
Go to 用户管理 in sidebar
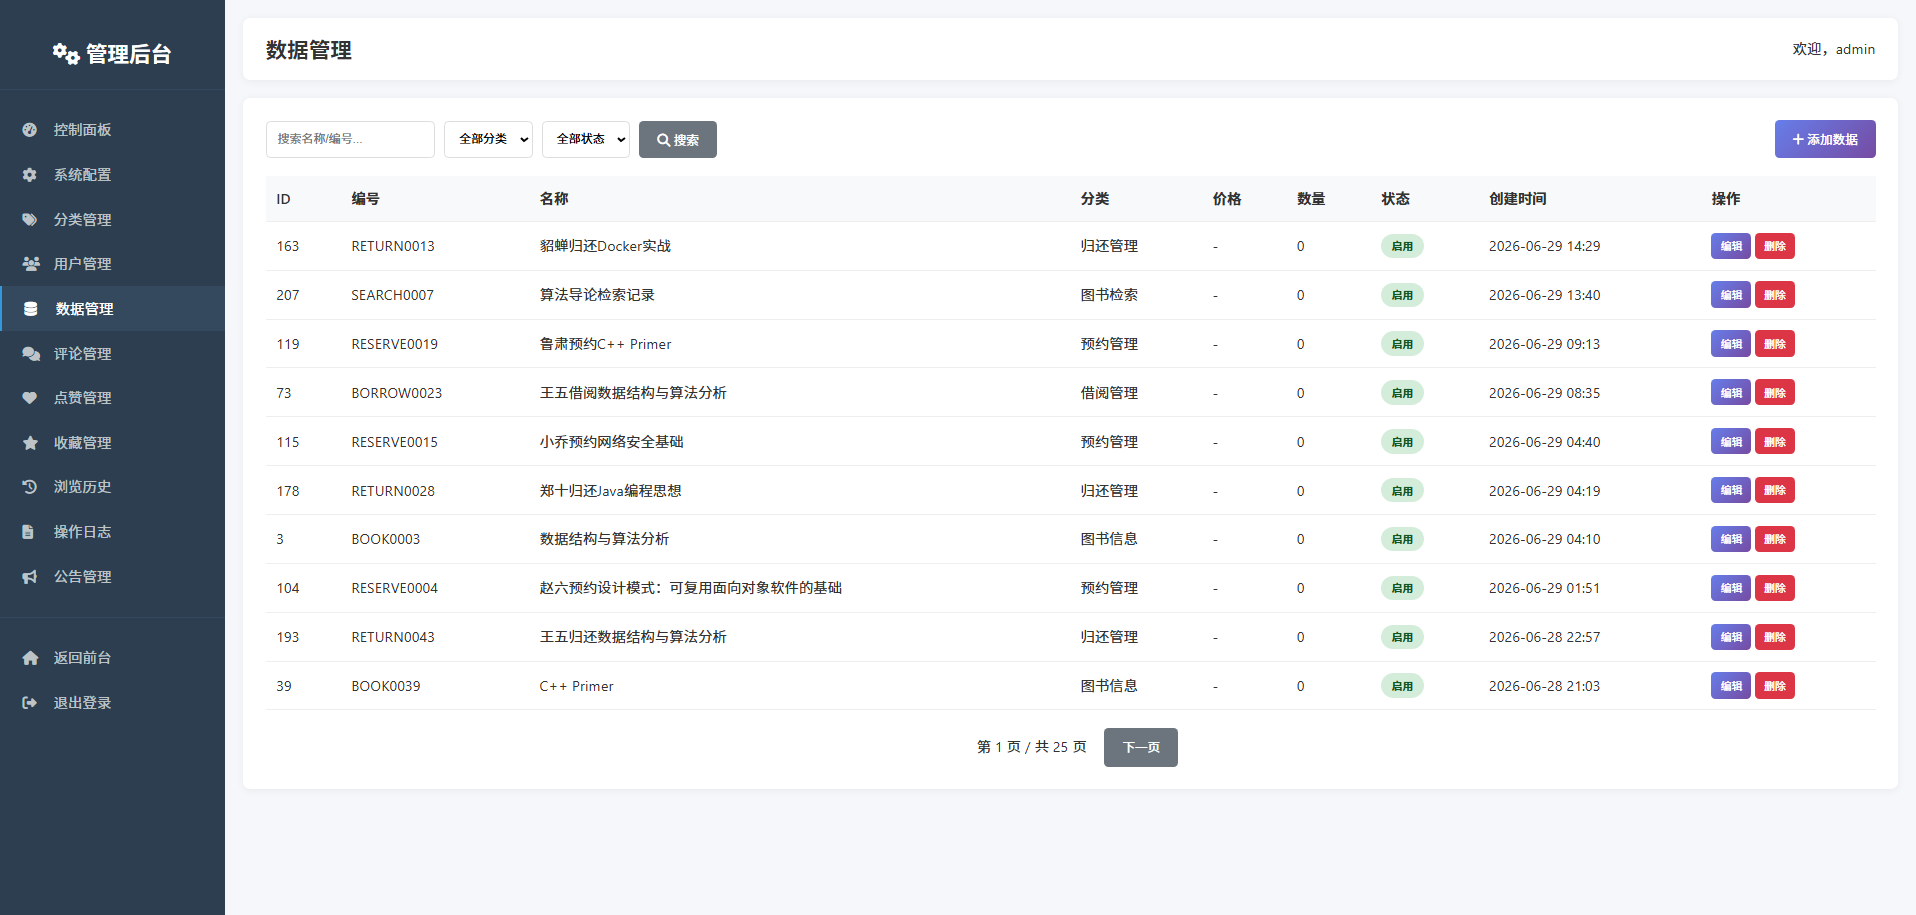coord(112,264)
